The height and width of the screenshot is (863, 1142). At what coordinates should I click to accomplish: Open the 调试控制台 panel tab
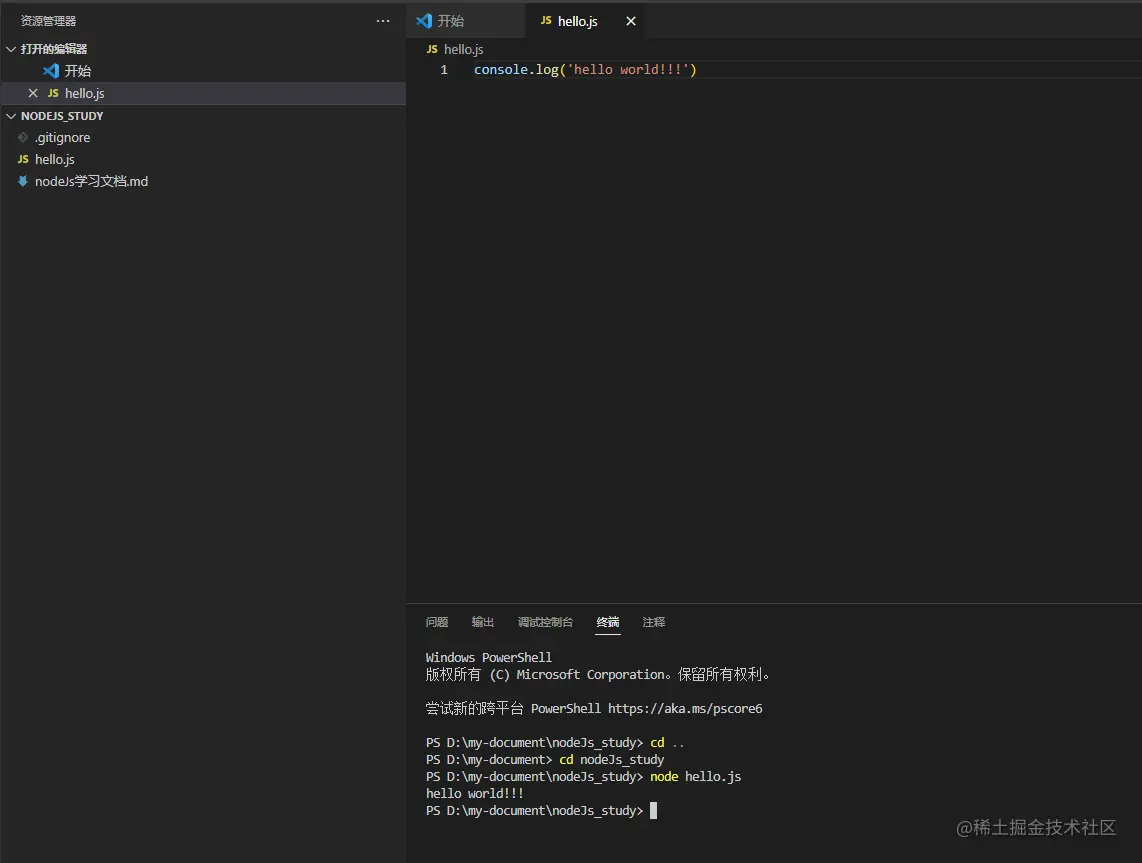coord(546,622)
